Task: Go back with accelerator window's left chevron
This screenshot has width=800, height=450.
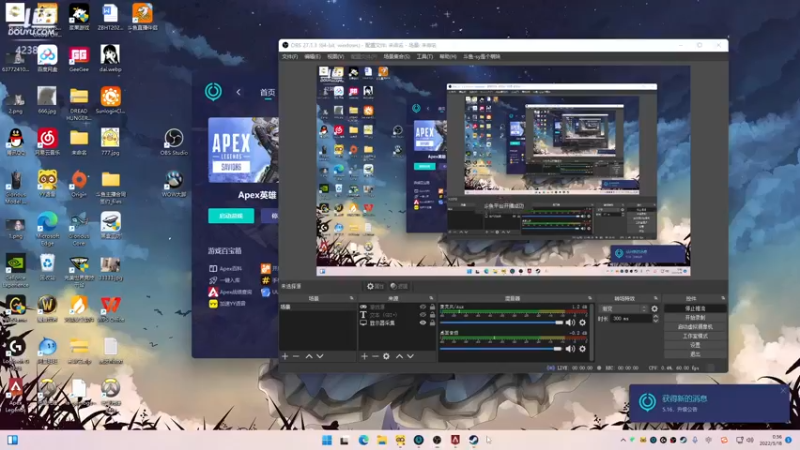Action: click(x=238, y=92)
